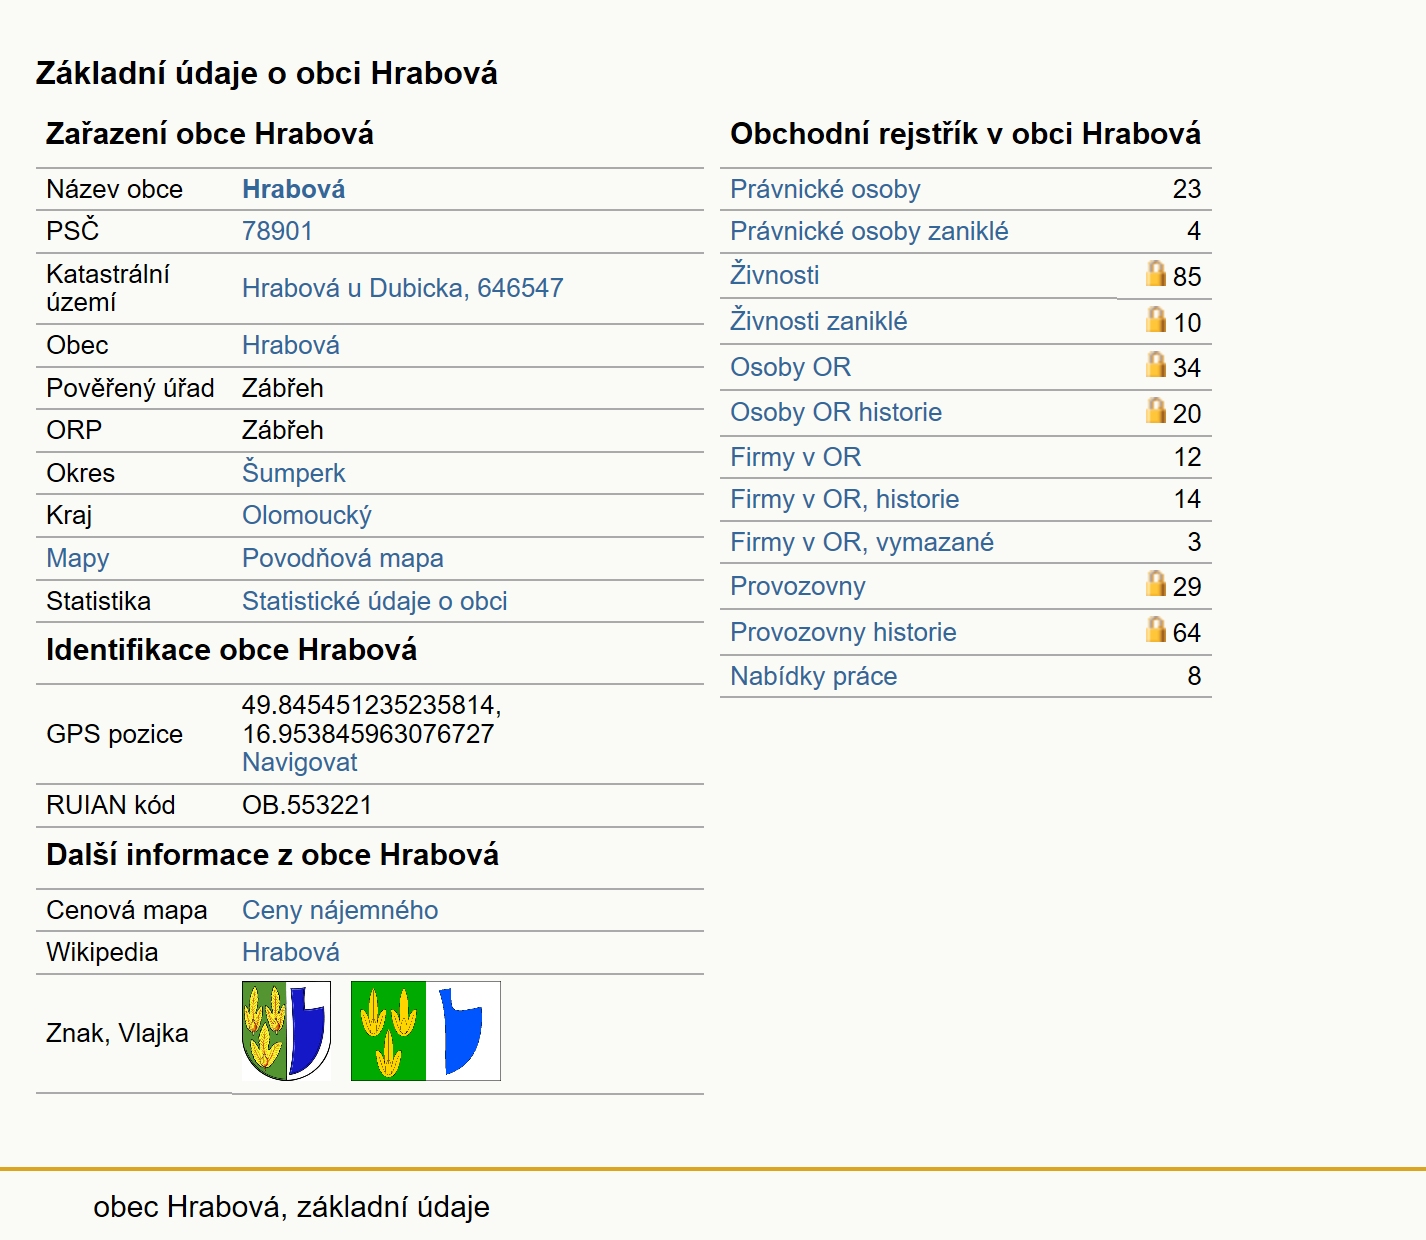Image resolution: width=1426 pixels, height=1240 pixels.
Task: Open the Mapy link
Action: click(x=78, y=558)
